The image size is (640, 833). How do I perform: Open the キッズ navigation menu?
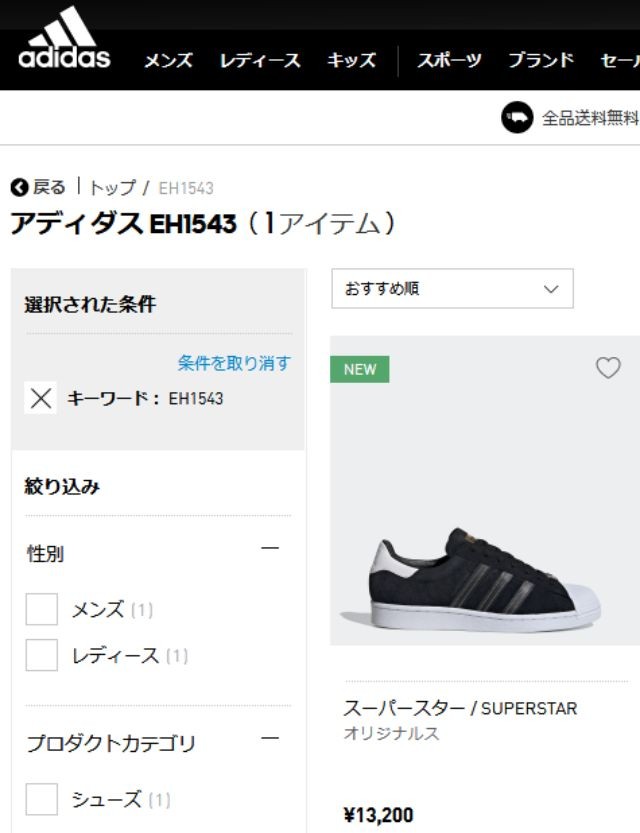tap(351, 60)
